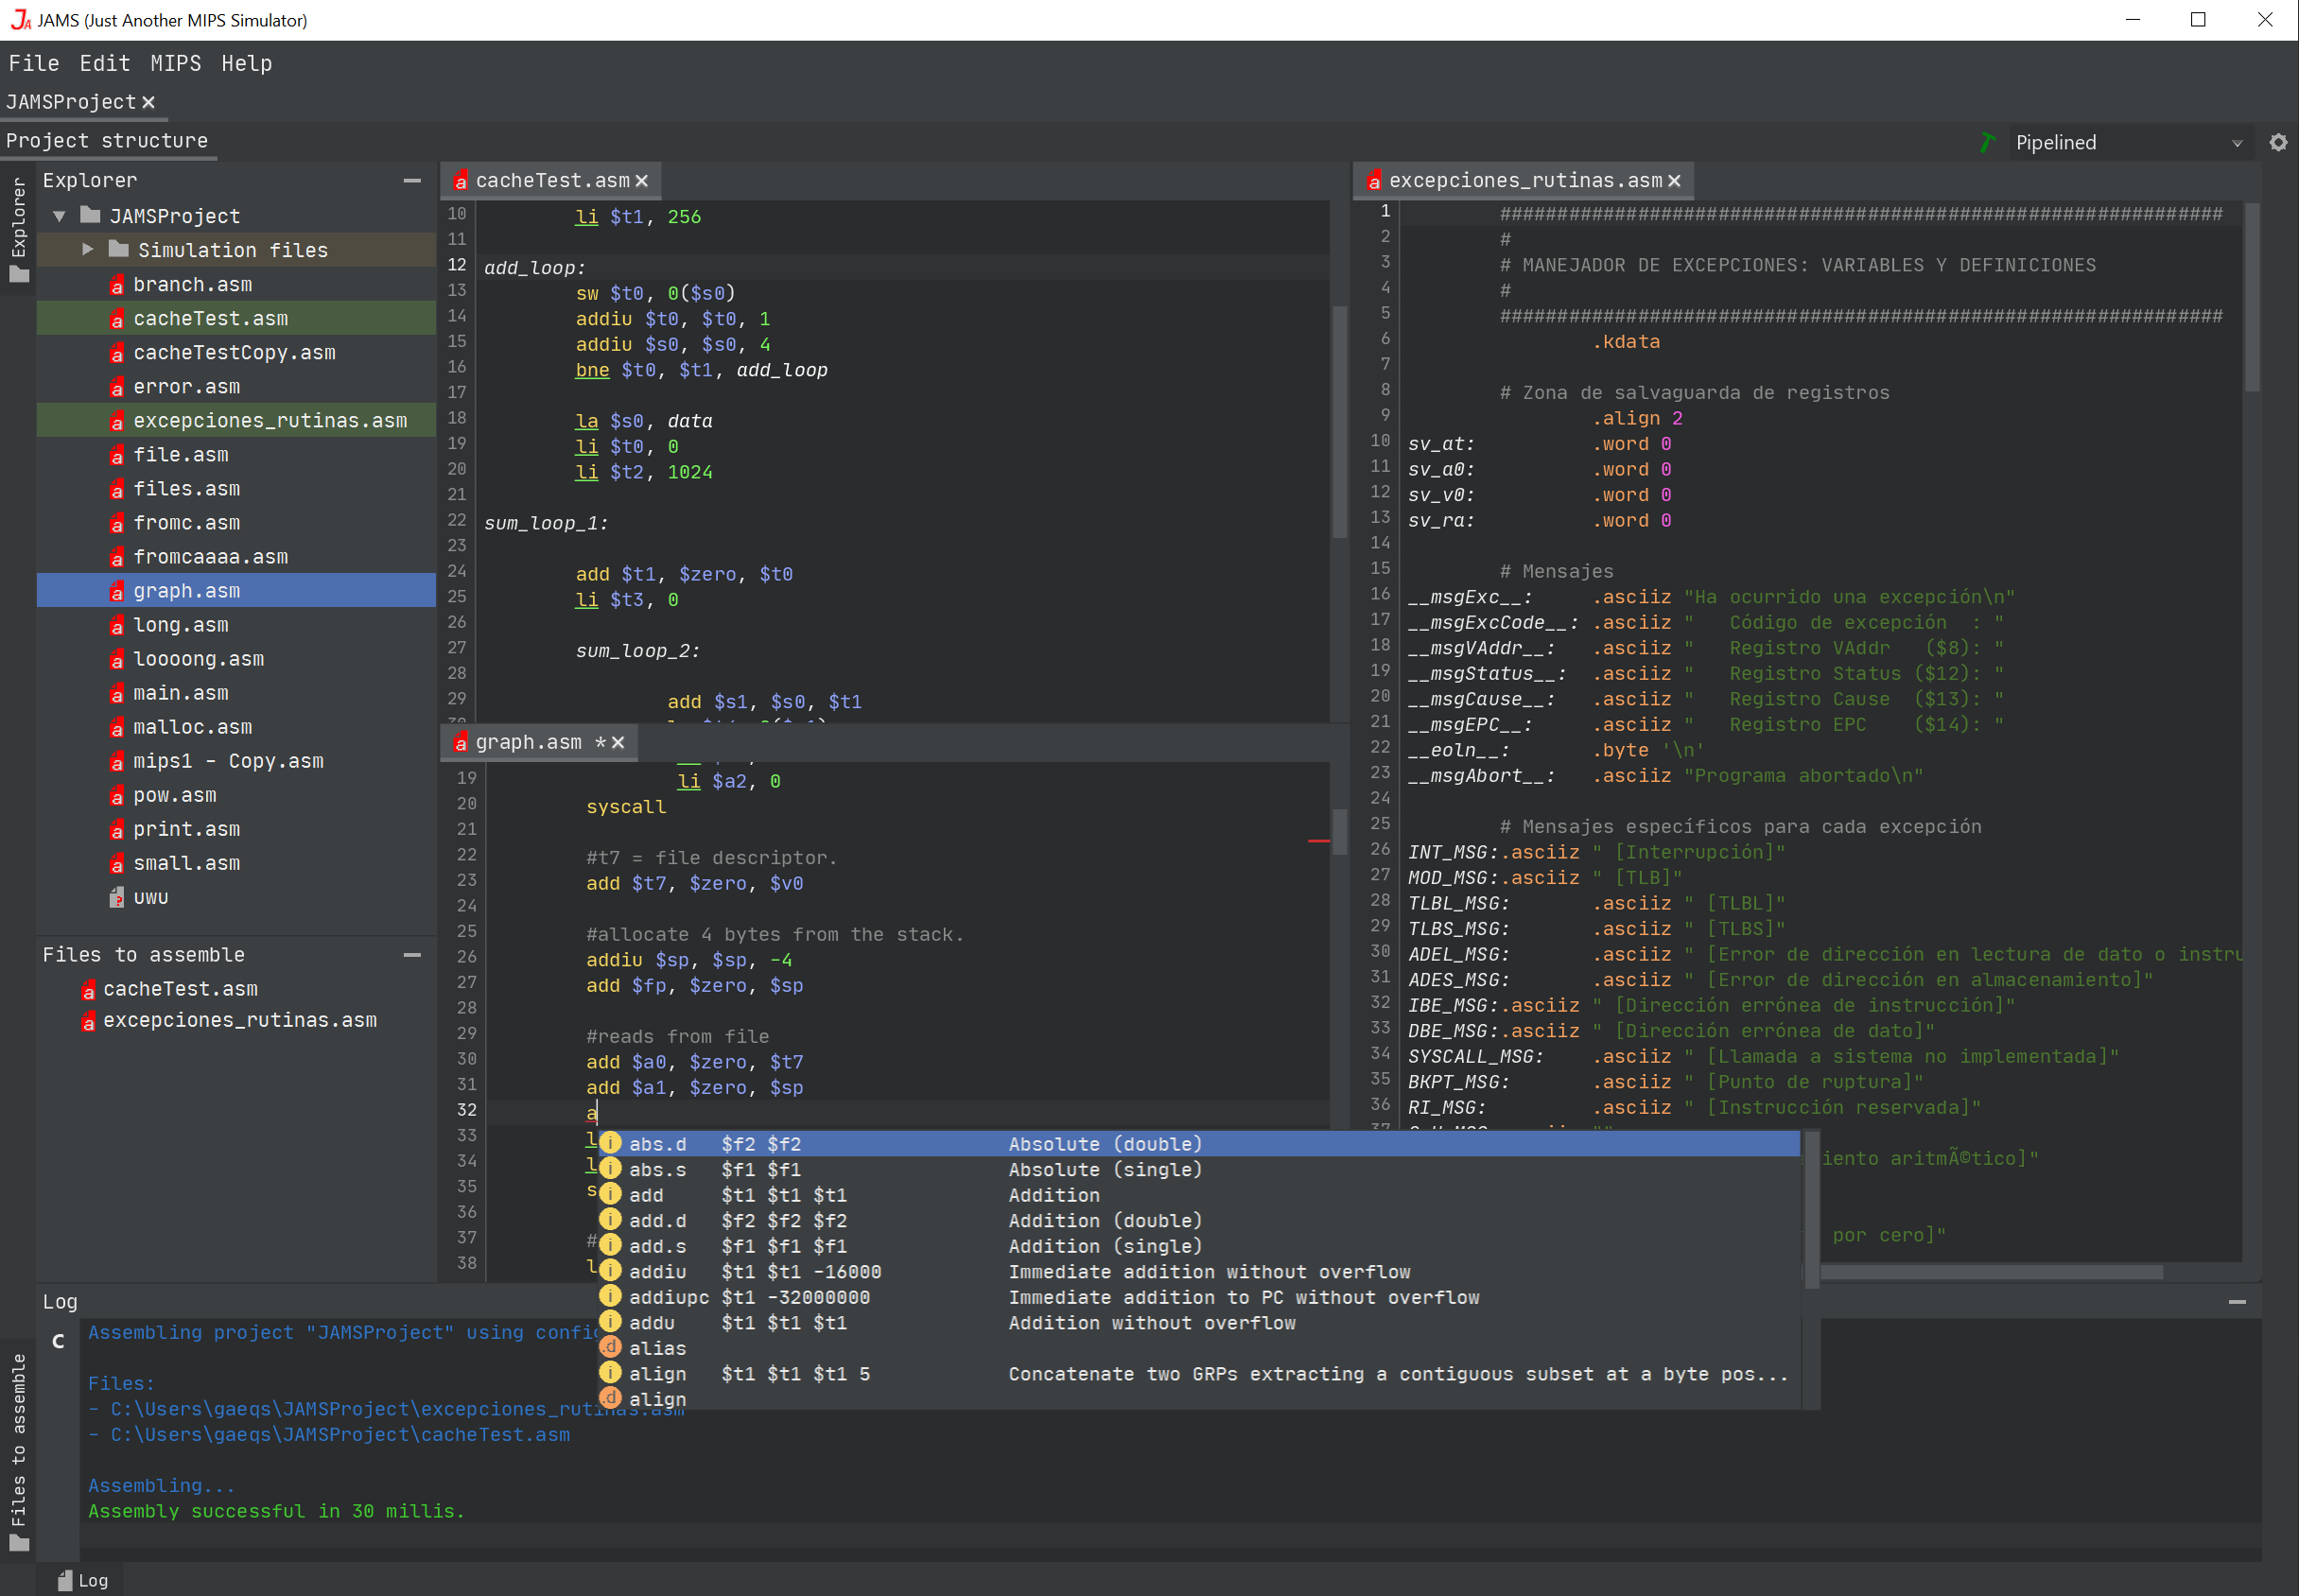Toggle the Files to assemble sidebar tab
The image size is (2299, 1596).
point(18,1450)
